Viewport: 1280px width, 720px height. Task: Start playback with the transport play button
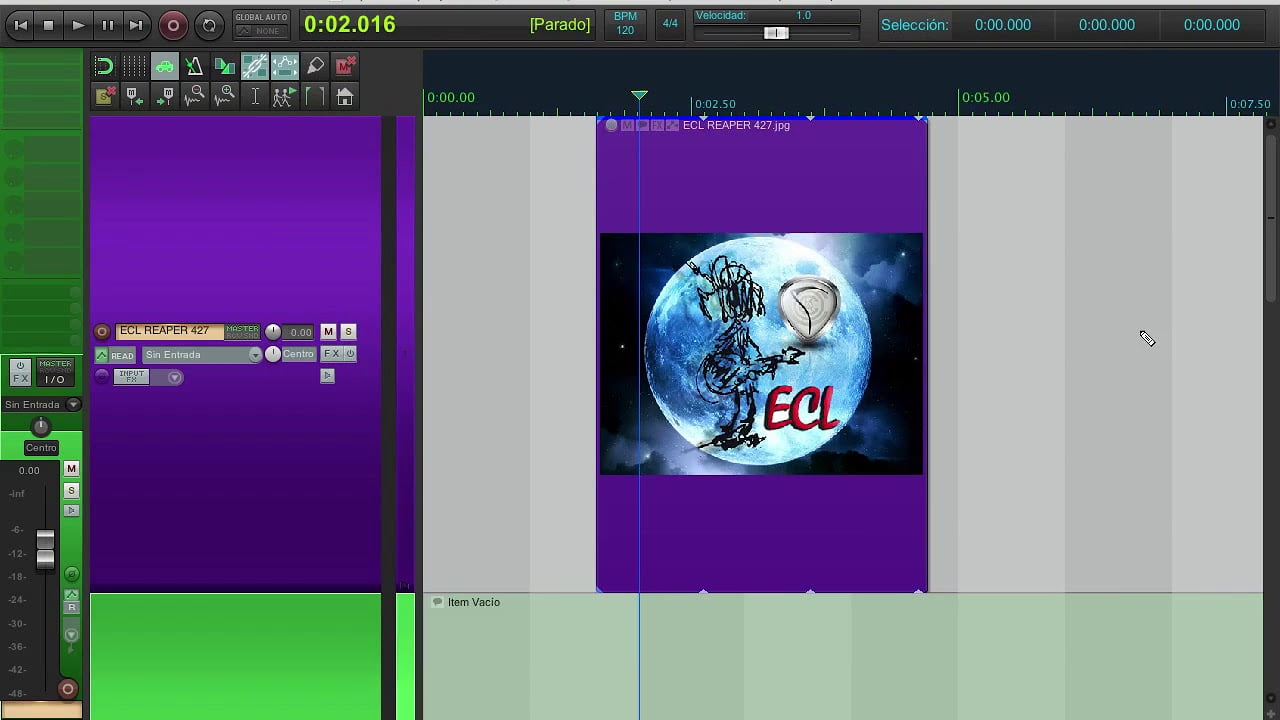[78, 25]
